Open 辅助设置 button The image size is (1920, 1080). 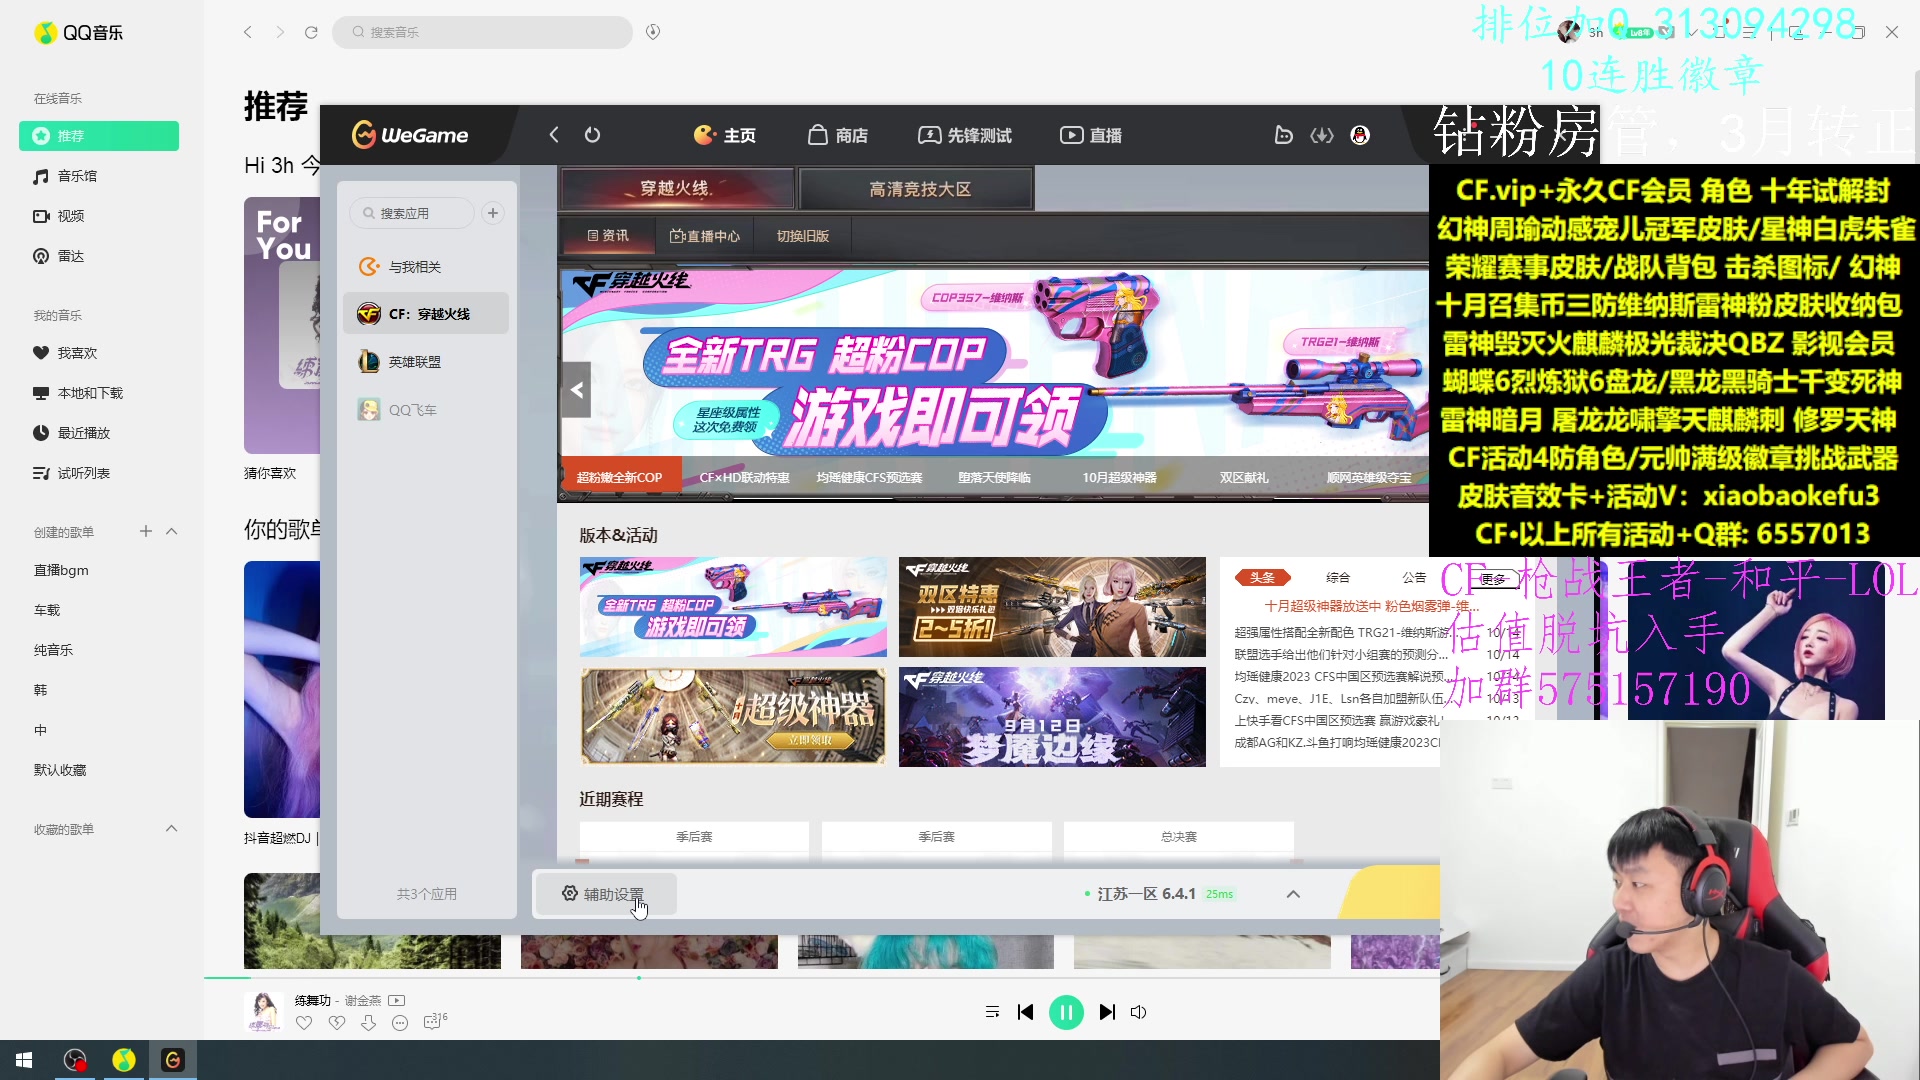(606, 894)
